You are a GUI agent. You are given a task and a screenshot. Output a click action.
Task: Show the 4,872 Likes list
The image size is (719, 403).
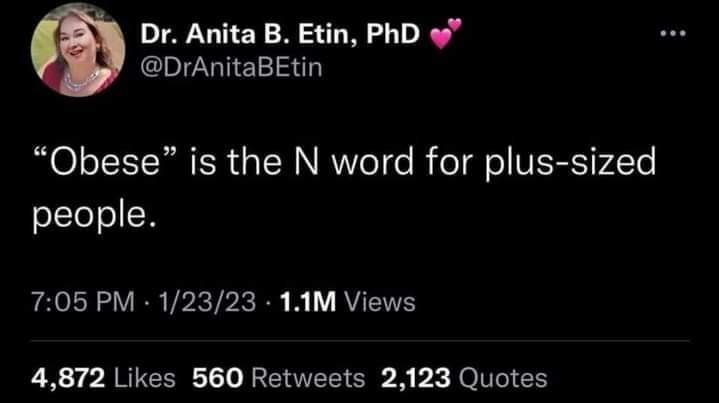pyautogui.click(x=103, y=378)
